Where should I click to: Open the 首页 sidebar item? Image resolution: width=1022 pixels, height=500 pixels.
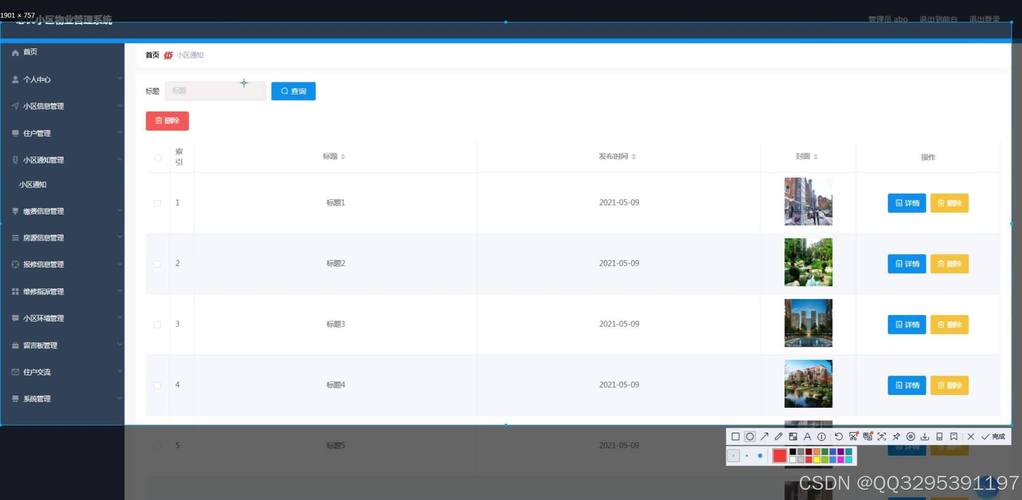point(30,52)
